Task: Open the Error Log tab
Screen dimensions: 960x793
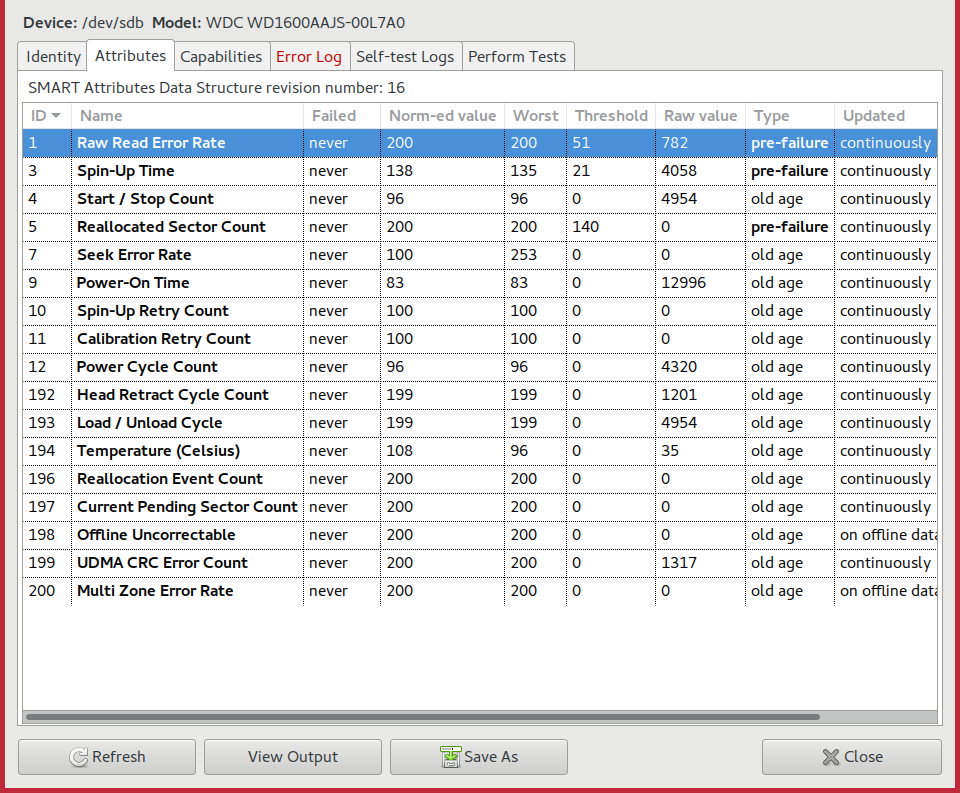Action: pos(308,57)
